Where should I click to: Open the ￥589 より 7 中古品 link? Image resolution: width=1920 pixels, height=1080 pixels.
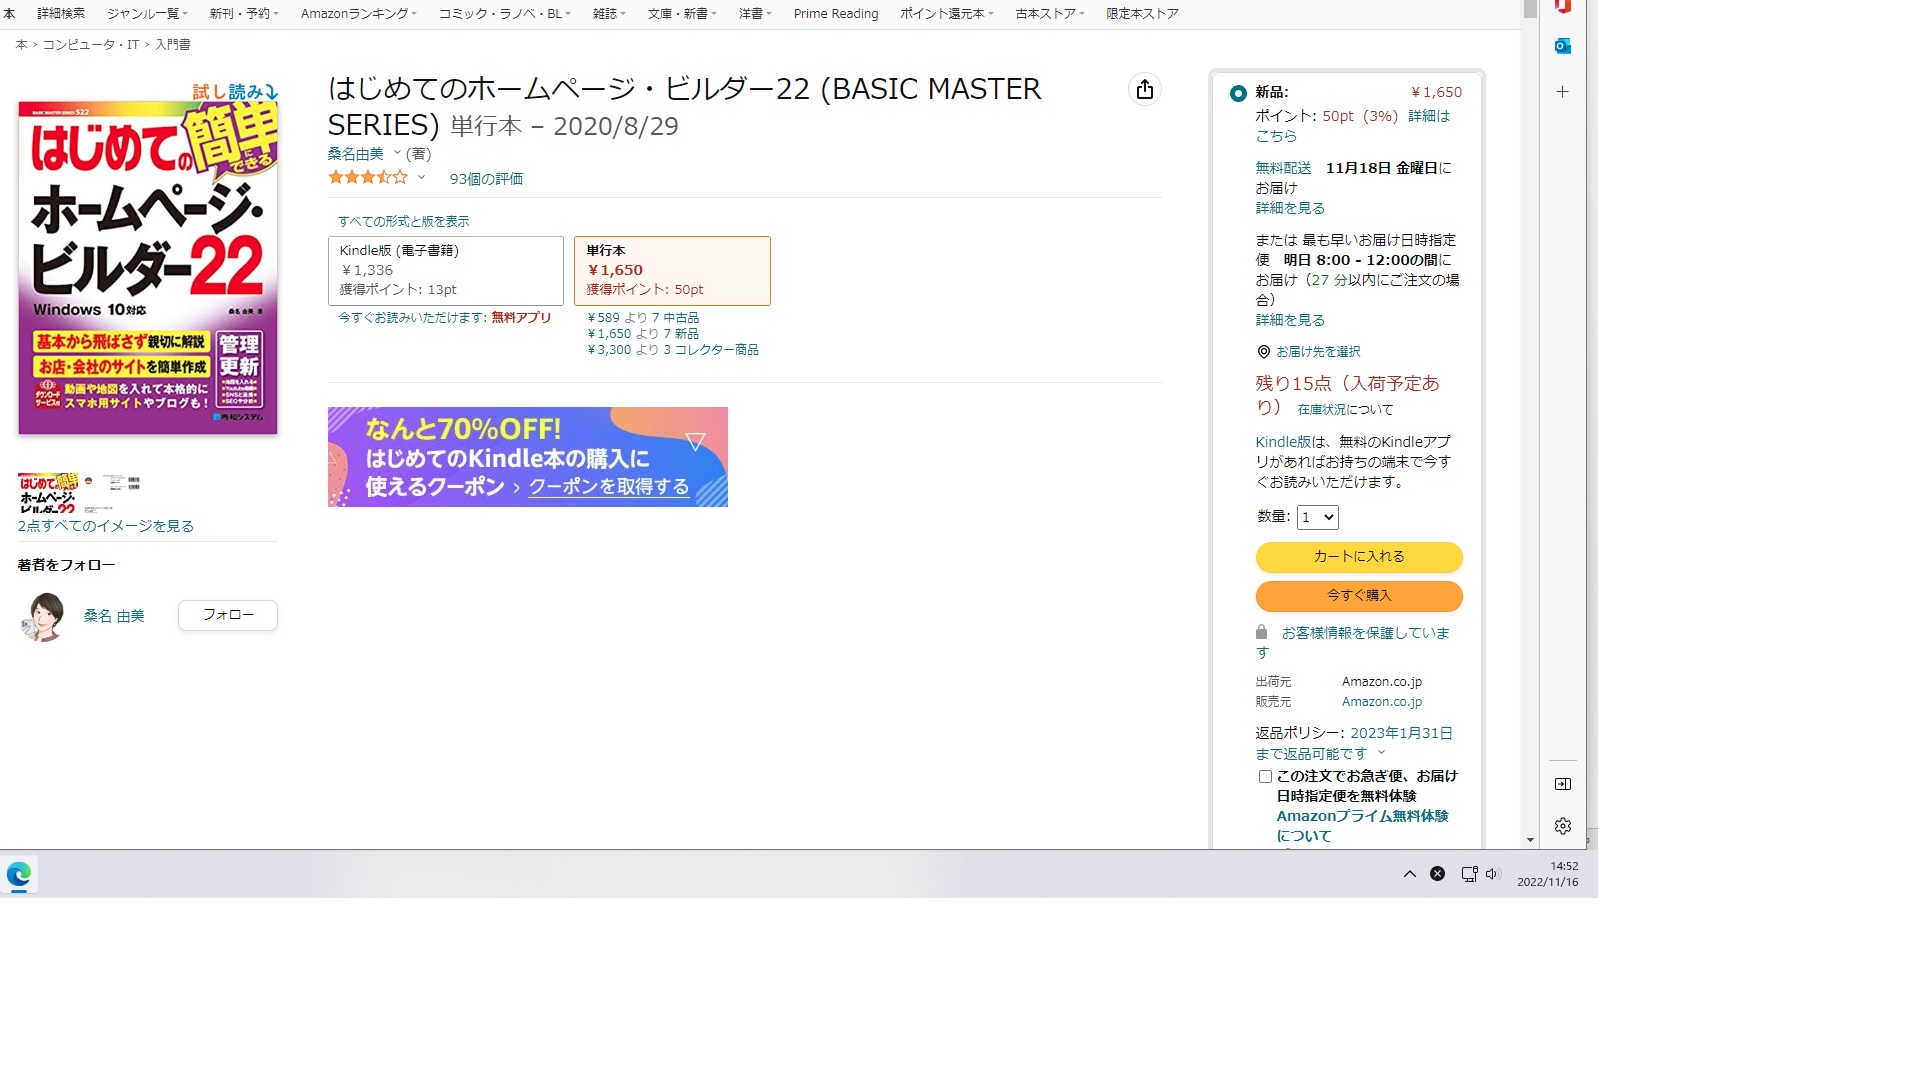coord(643,318)
